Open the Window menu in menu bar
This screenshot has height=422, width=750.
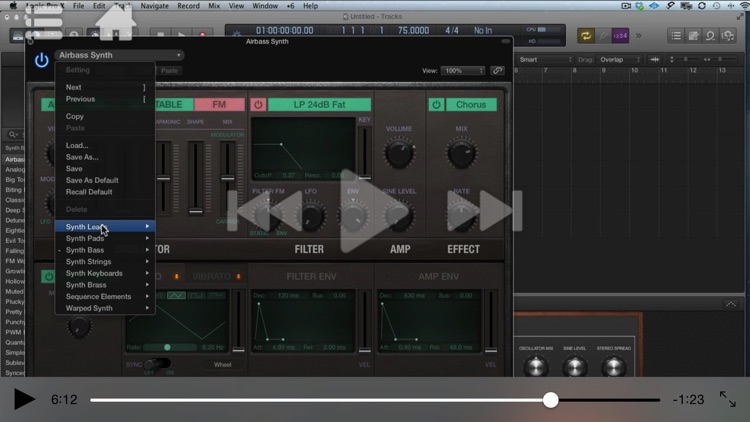(x=265, y=6)
